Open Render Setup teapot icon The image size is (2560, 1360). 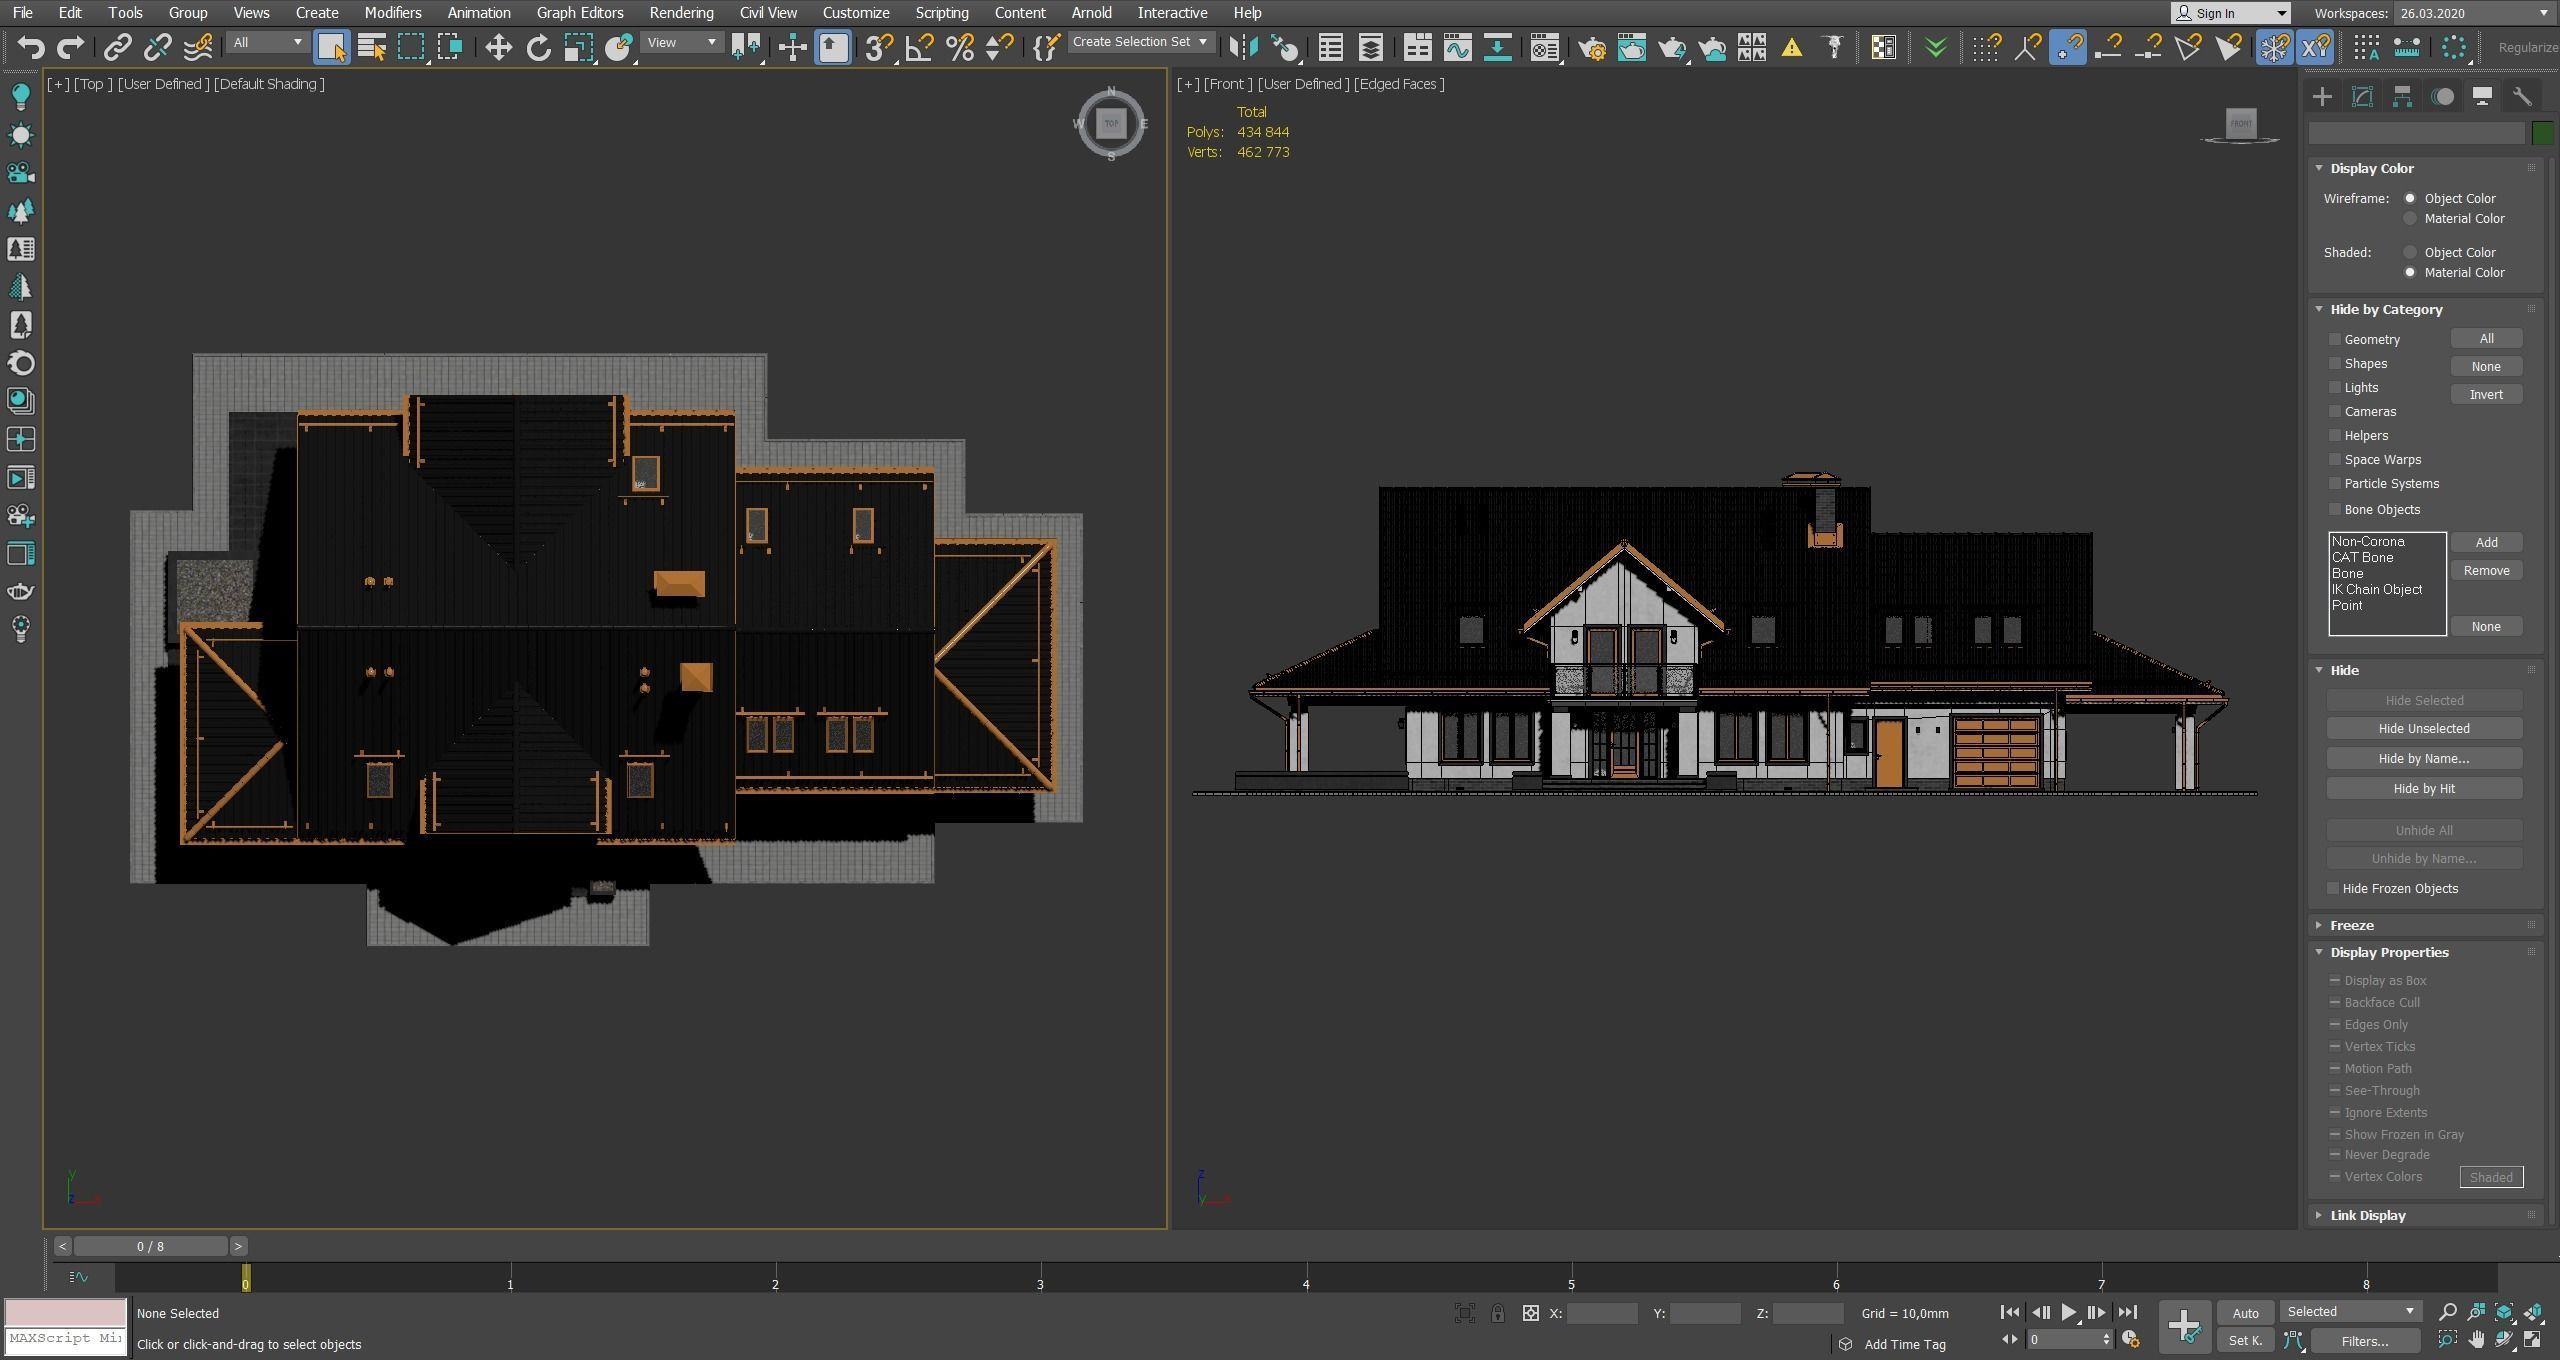click(1592, 47)
